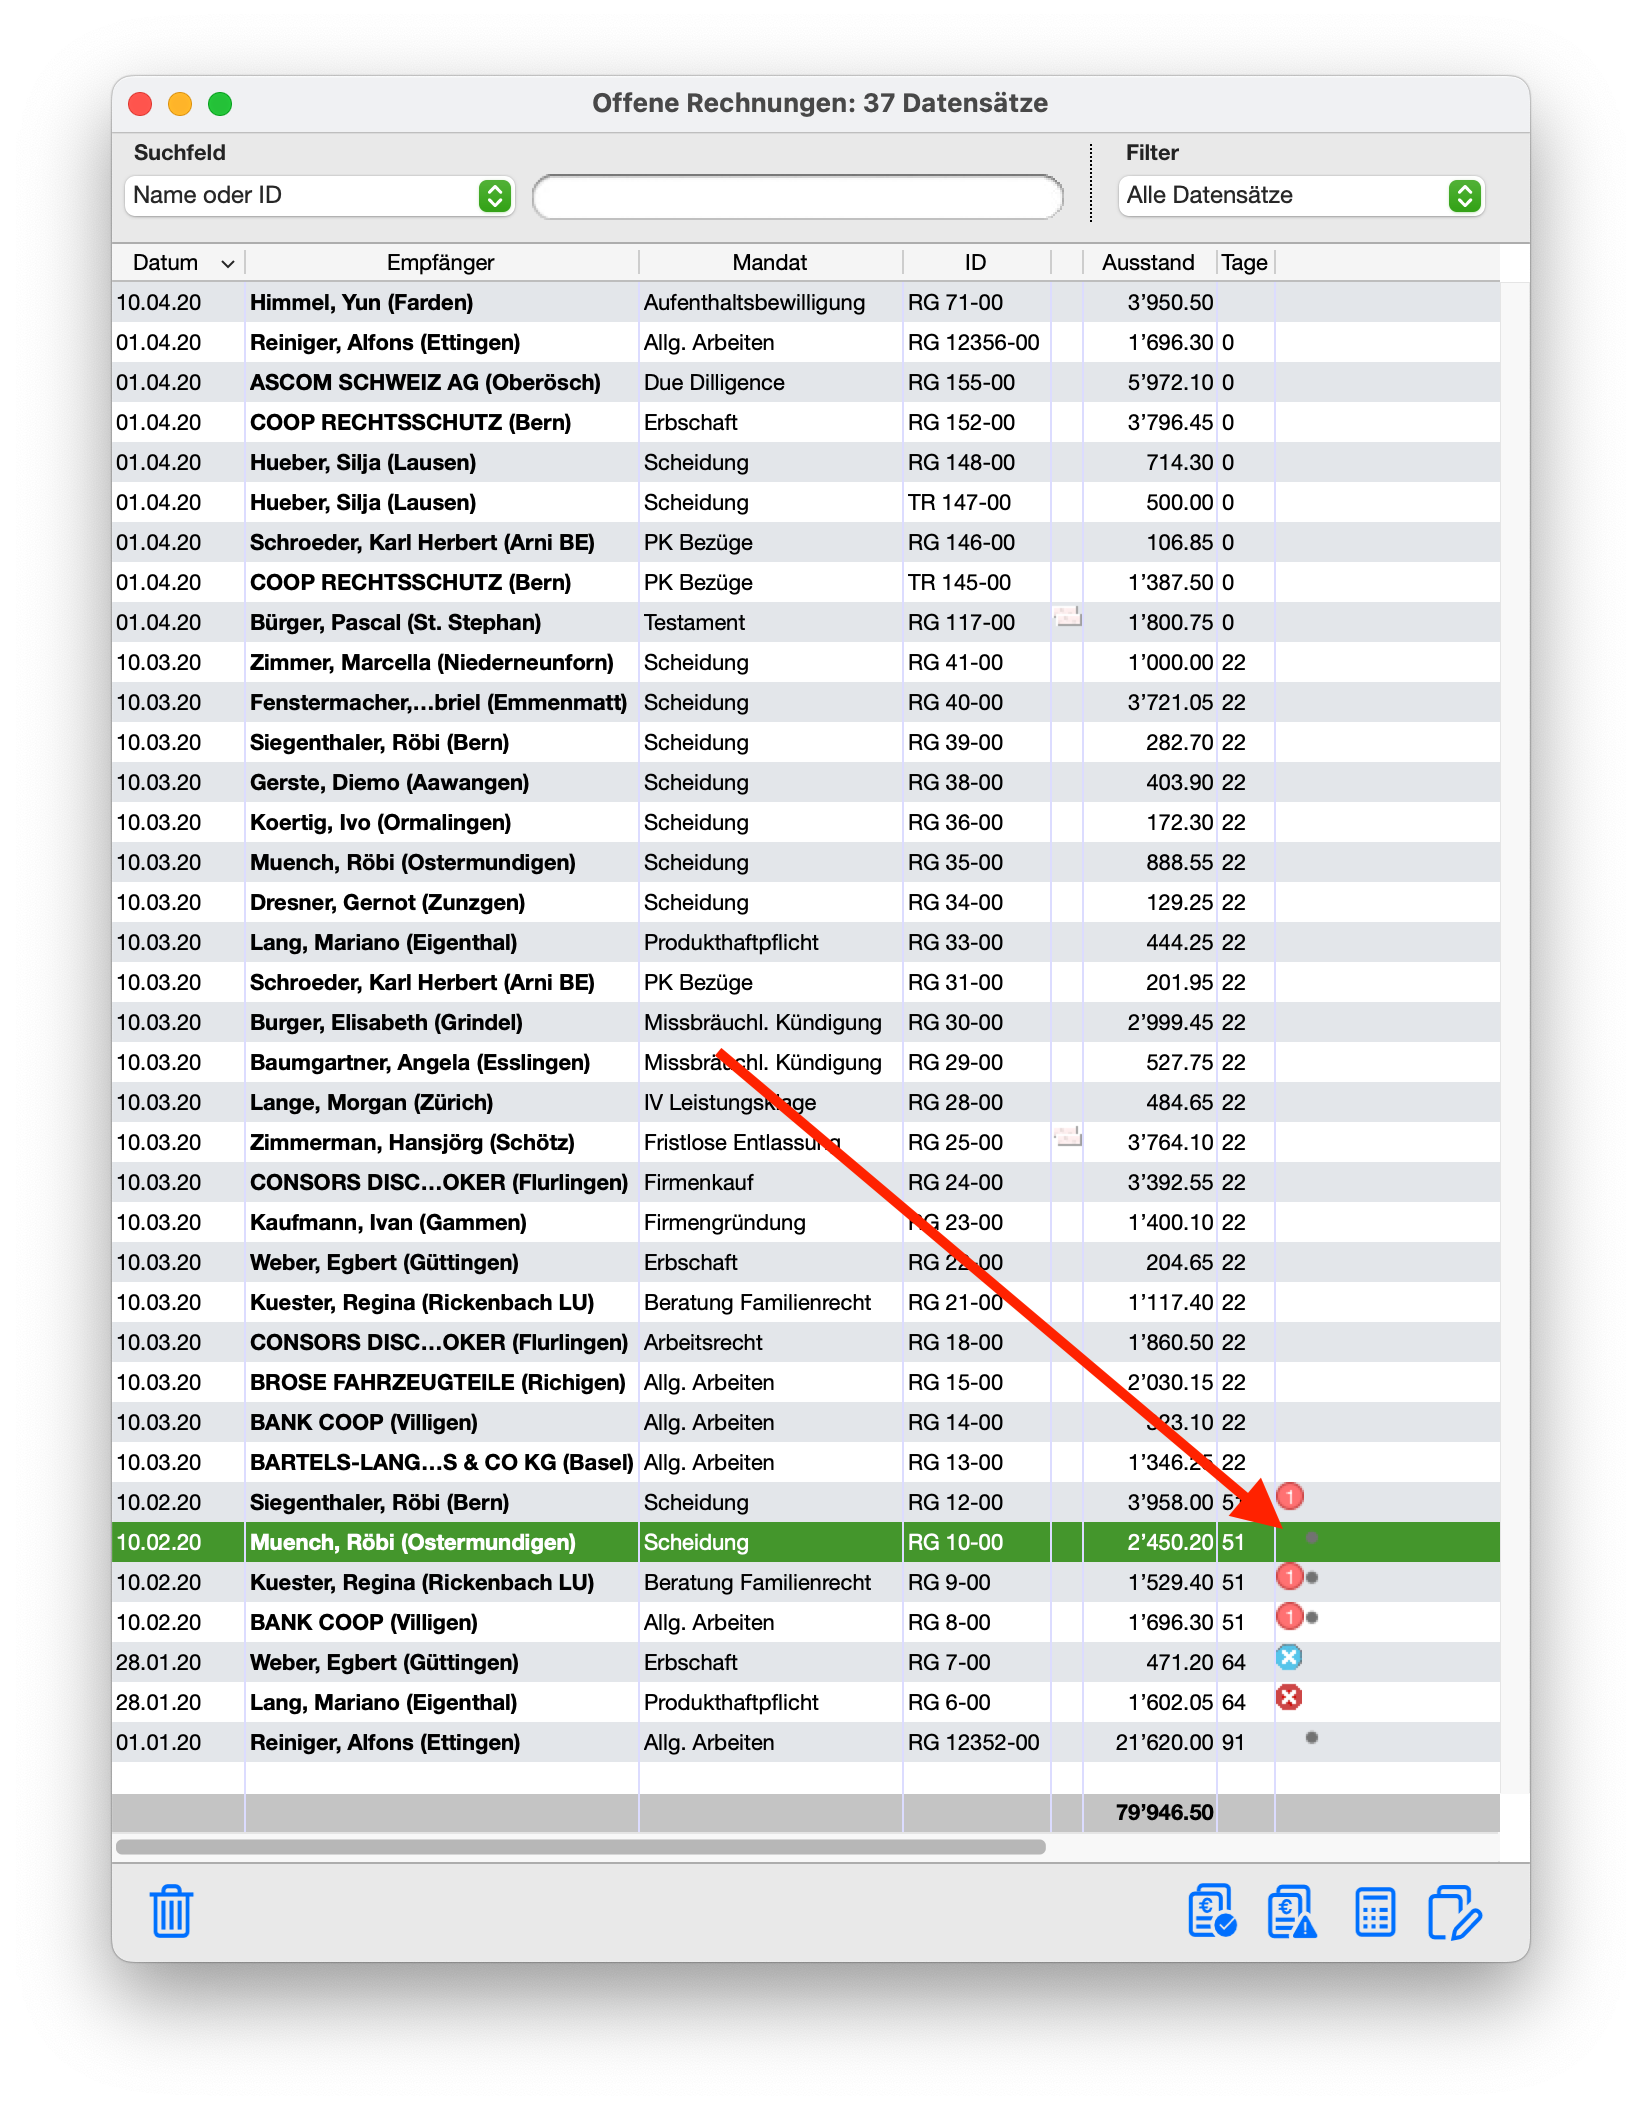Click blue X icon on RG 7-00 row
The height and width of the screenshot is (2110, 1642).
pos(1289,1657)
